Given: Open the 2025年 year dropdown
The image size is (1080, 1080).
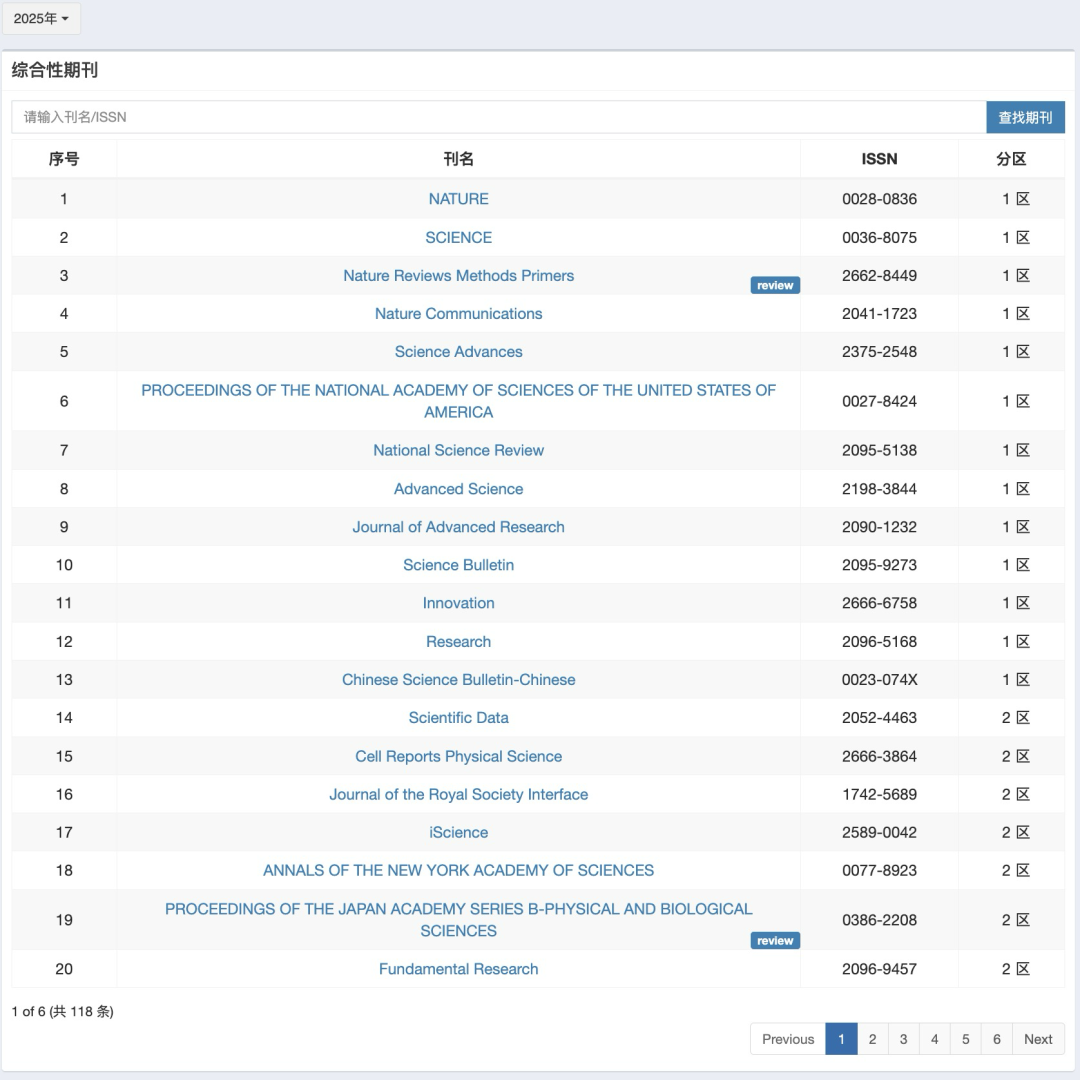Looking at the screenshot, I should pyautogui.click(x=41, y=19).
